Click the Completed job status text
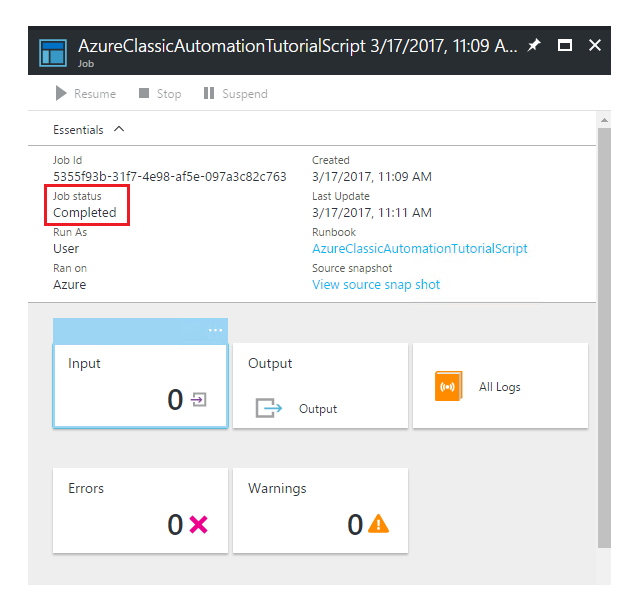Image resolution: width=621 pixels, height=596 pixels. tap(85, 213)
